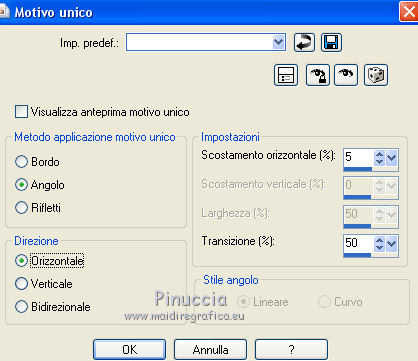This screenshot has height=361, width=418.
Task: Click the save preset floppy disk icon
Action: [x=331, y=43]
